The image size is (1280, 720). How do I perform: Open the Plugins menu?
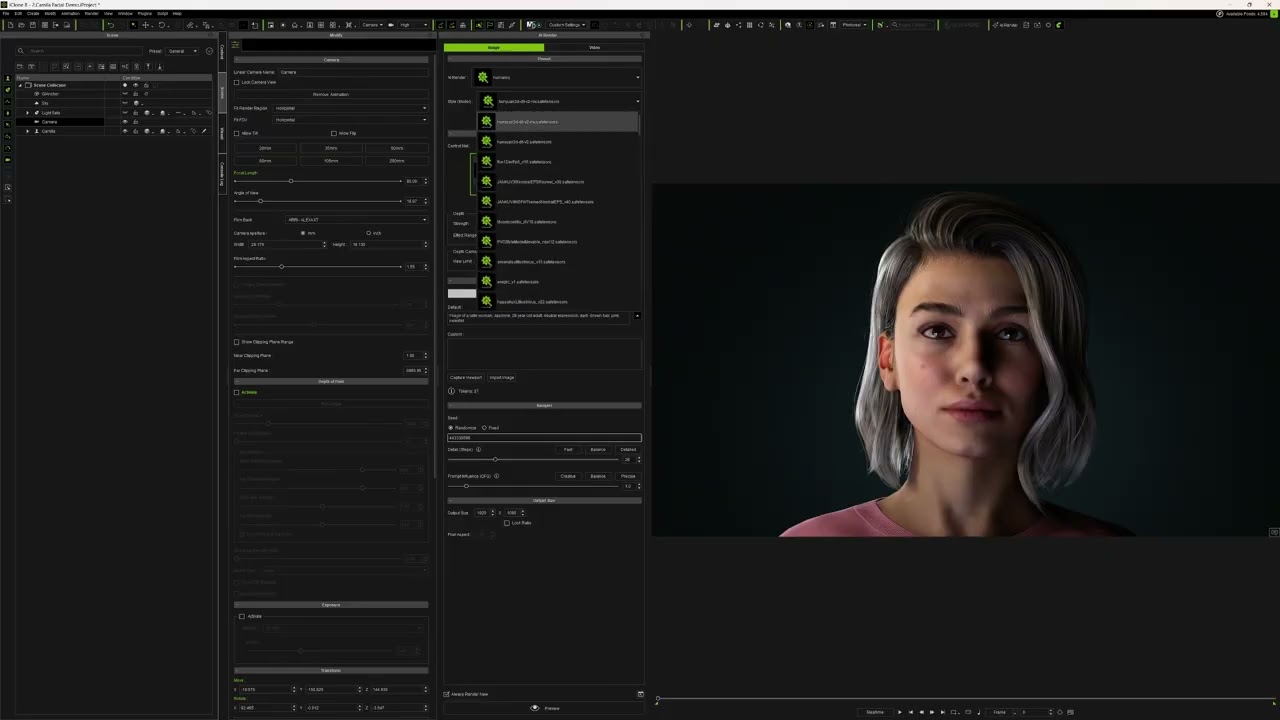[144, 14]
